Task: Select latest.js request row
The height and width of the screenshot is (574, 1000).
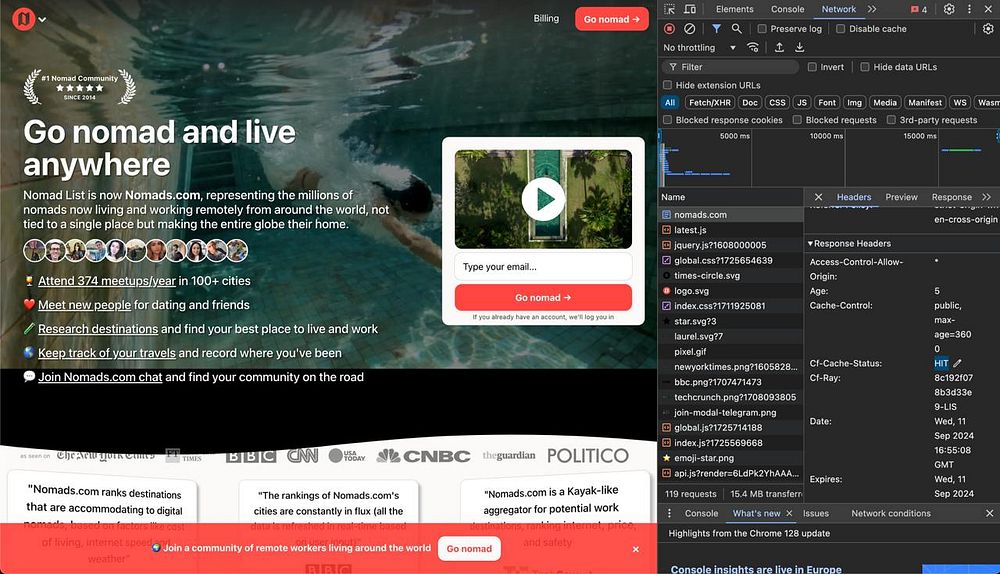Action: [731, 230]
